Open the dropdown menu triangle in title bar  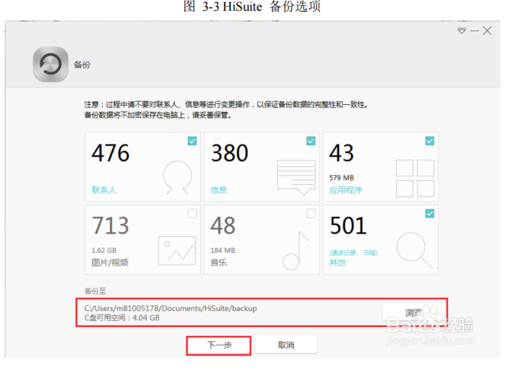[462, 31]
